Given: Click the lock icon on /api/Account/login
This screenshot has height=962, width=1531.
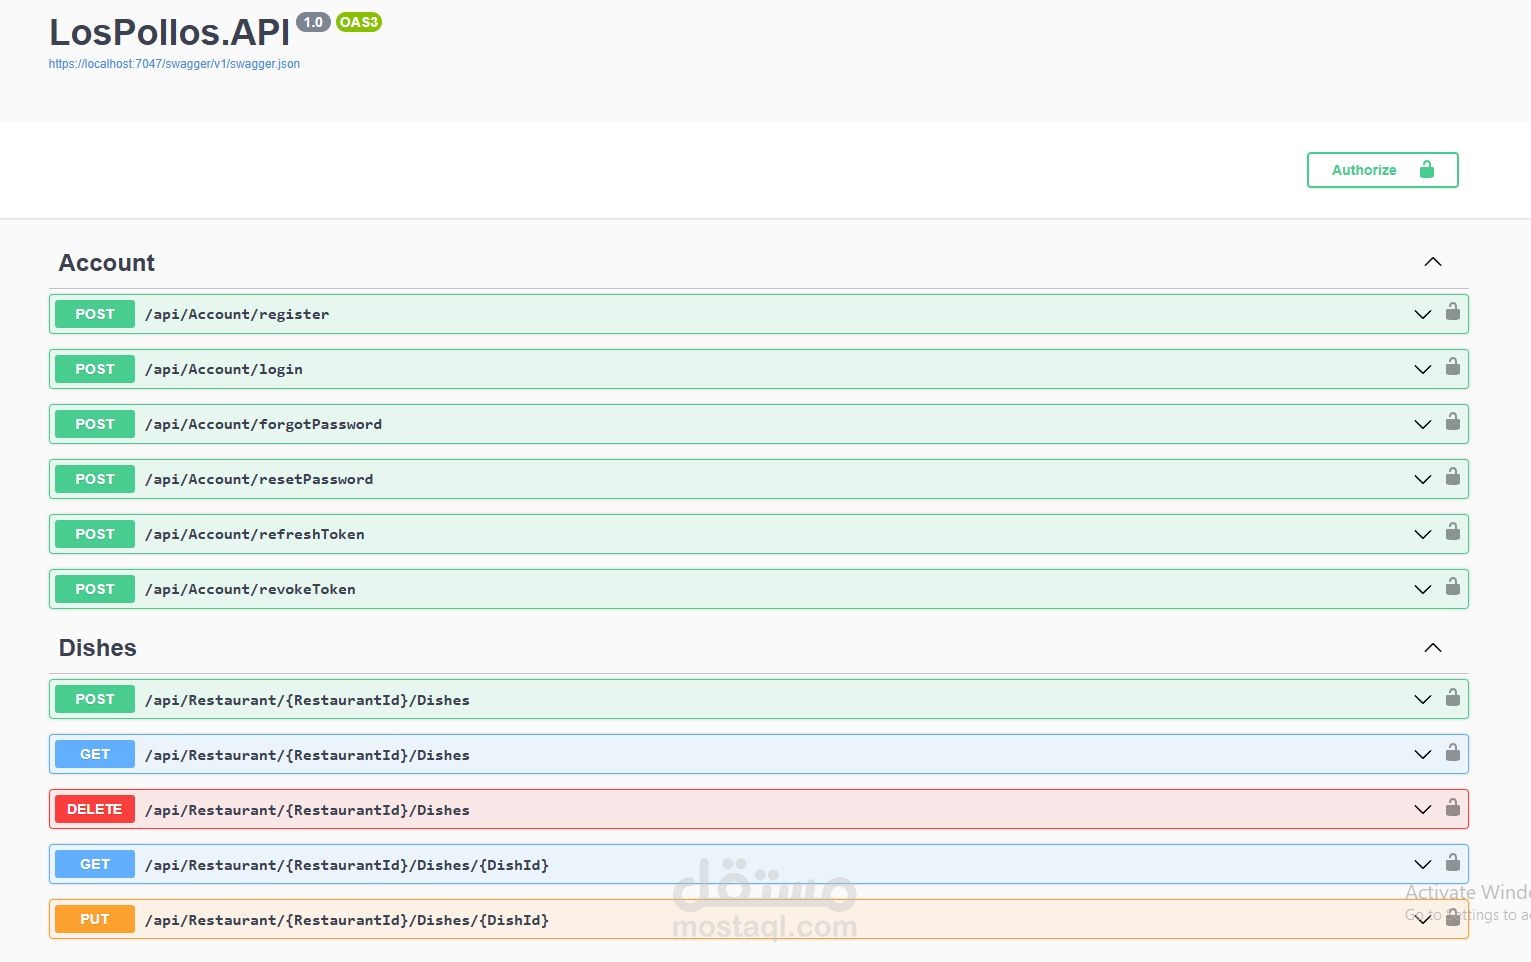Looking at the screenshot, I should (x=1453, y=368).
